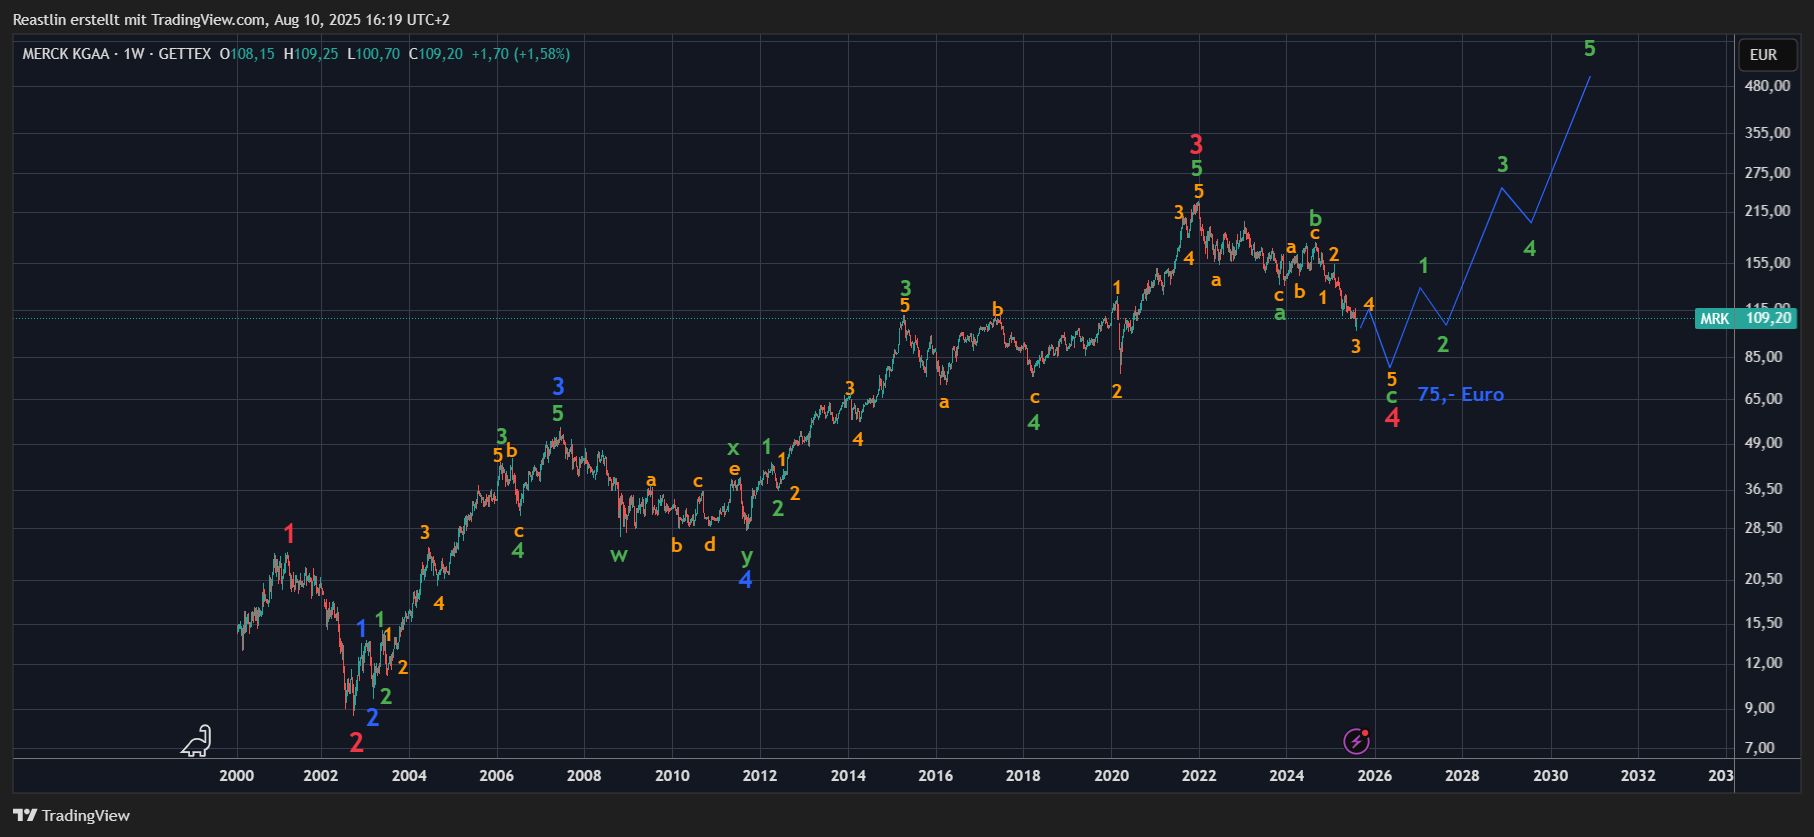
Task: Click the 2020 label on time axis
Action: pos(1111,775)
